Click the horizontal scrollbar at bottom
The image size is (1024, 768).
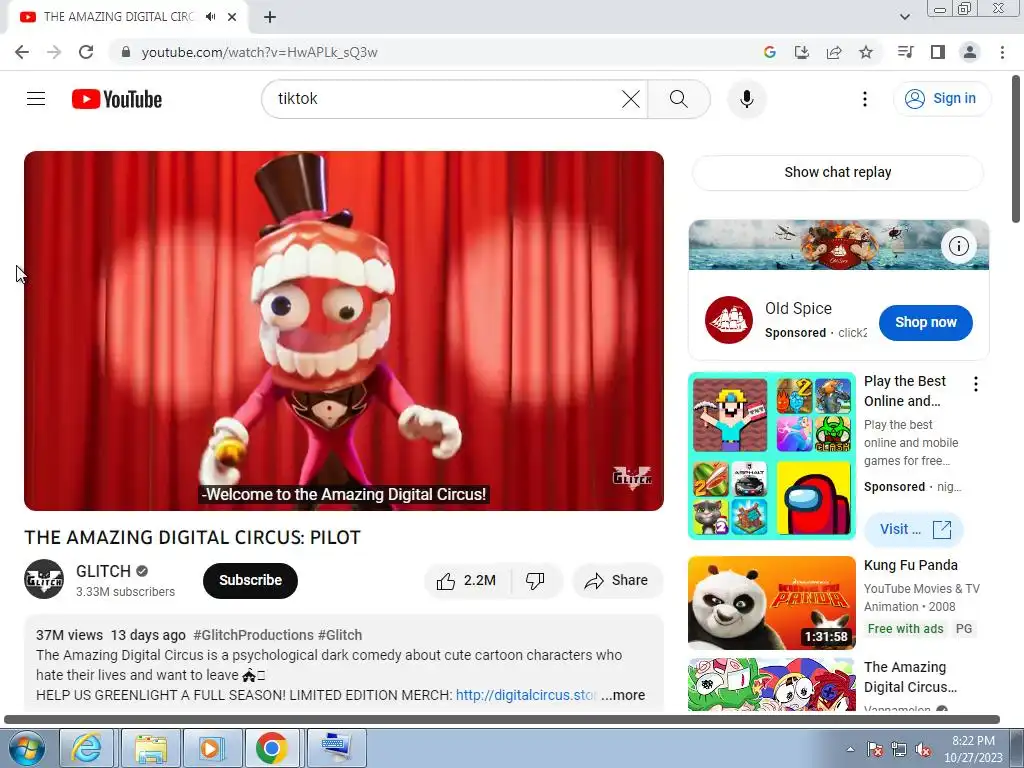coord(502,719)
